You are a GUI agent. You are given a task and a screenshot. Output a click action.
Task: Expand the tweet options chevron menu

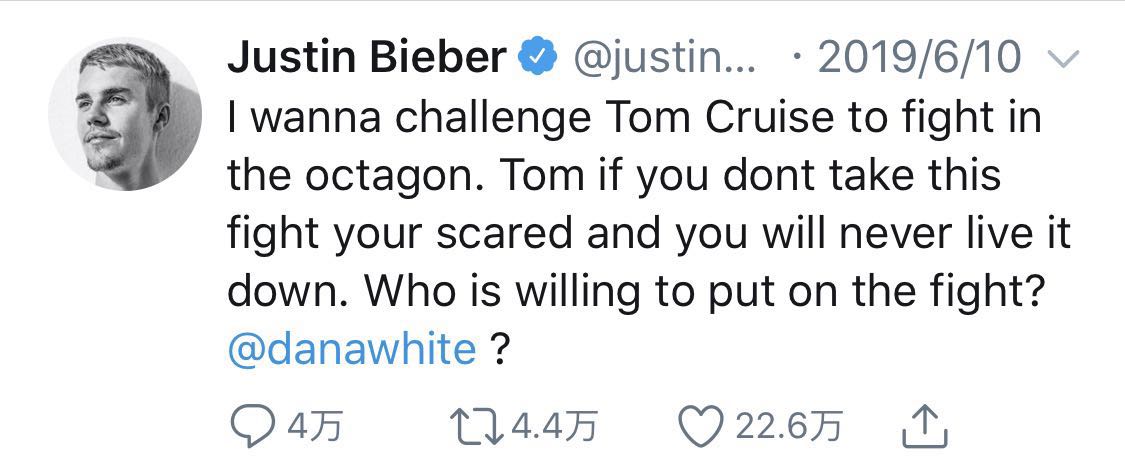pyautogui.click(x=1067, y=62)
